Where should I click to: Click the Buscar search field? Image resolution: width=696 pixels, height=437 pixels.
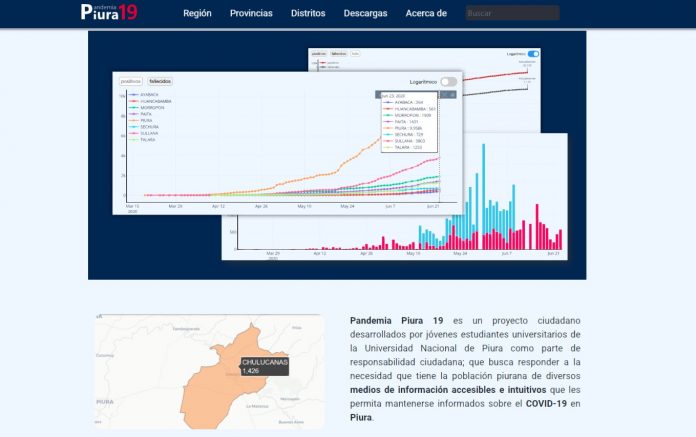point(512,14)
